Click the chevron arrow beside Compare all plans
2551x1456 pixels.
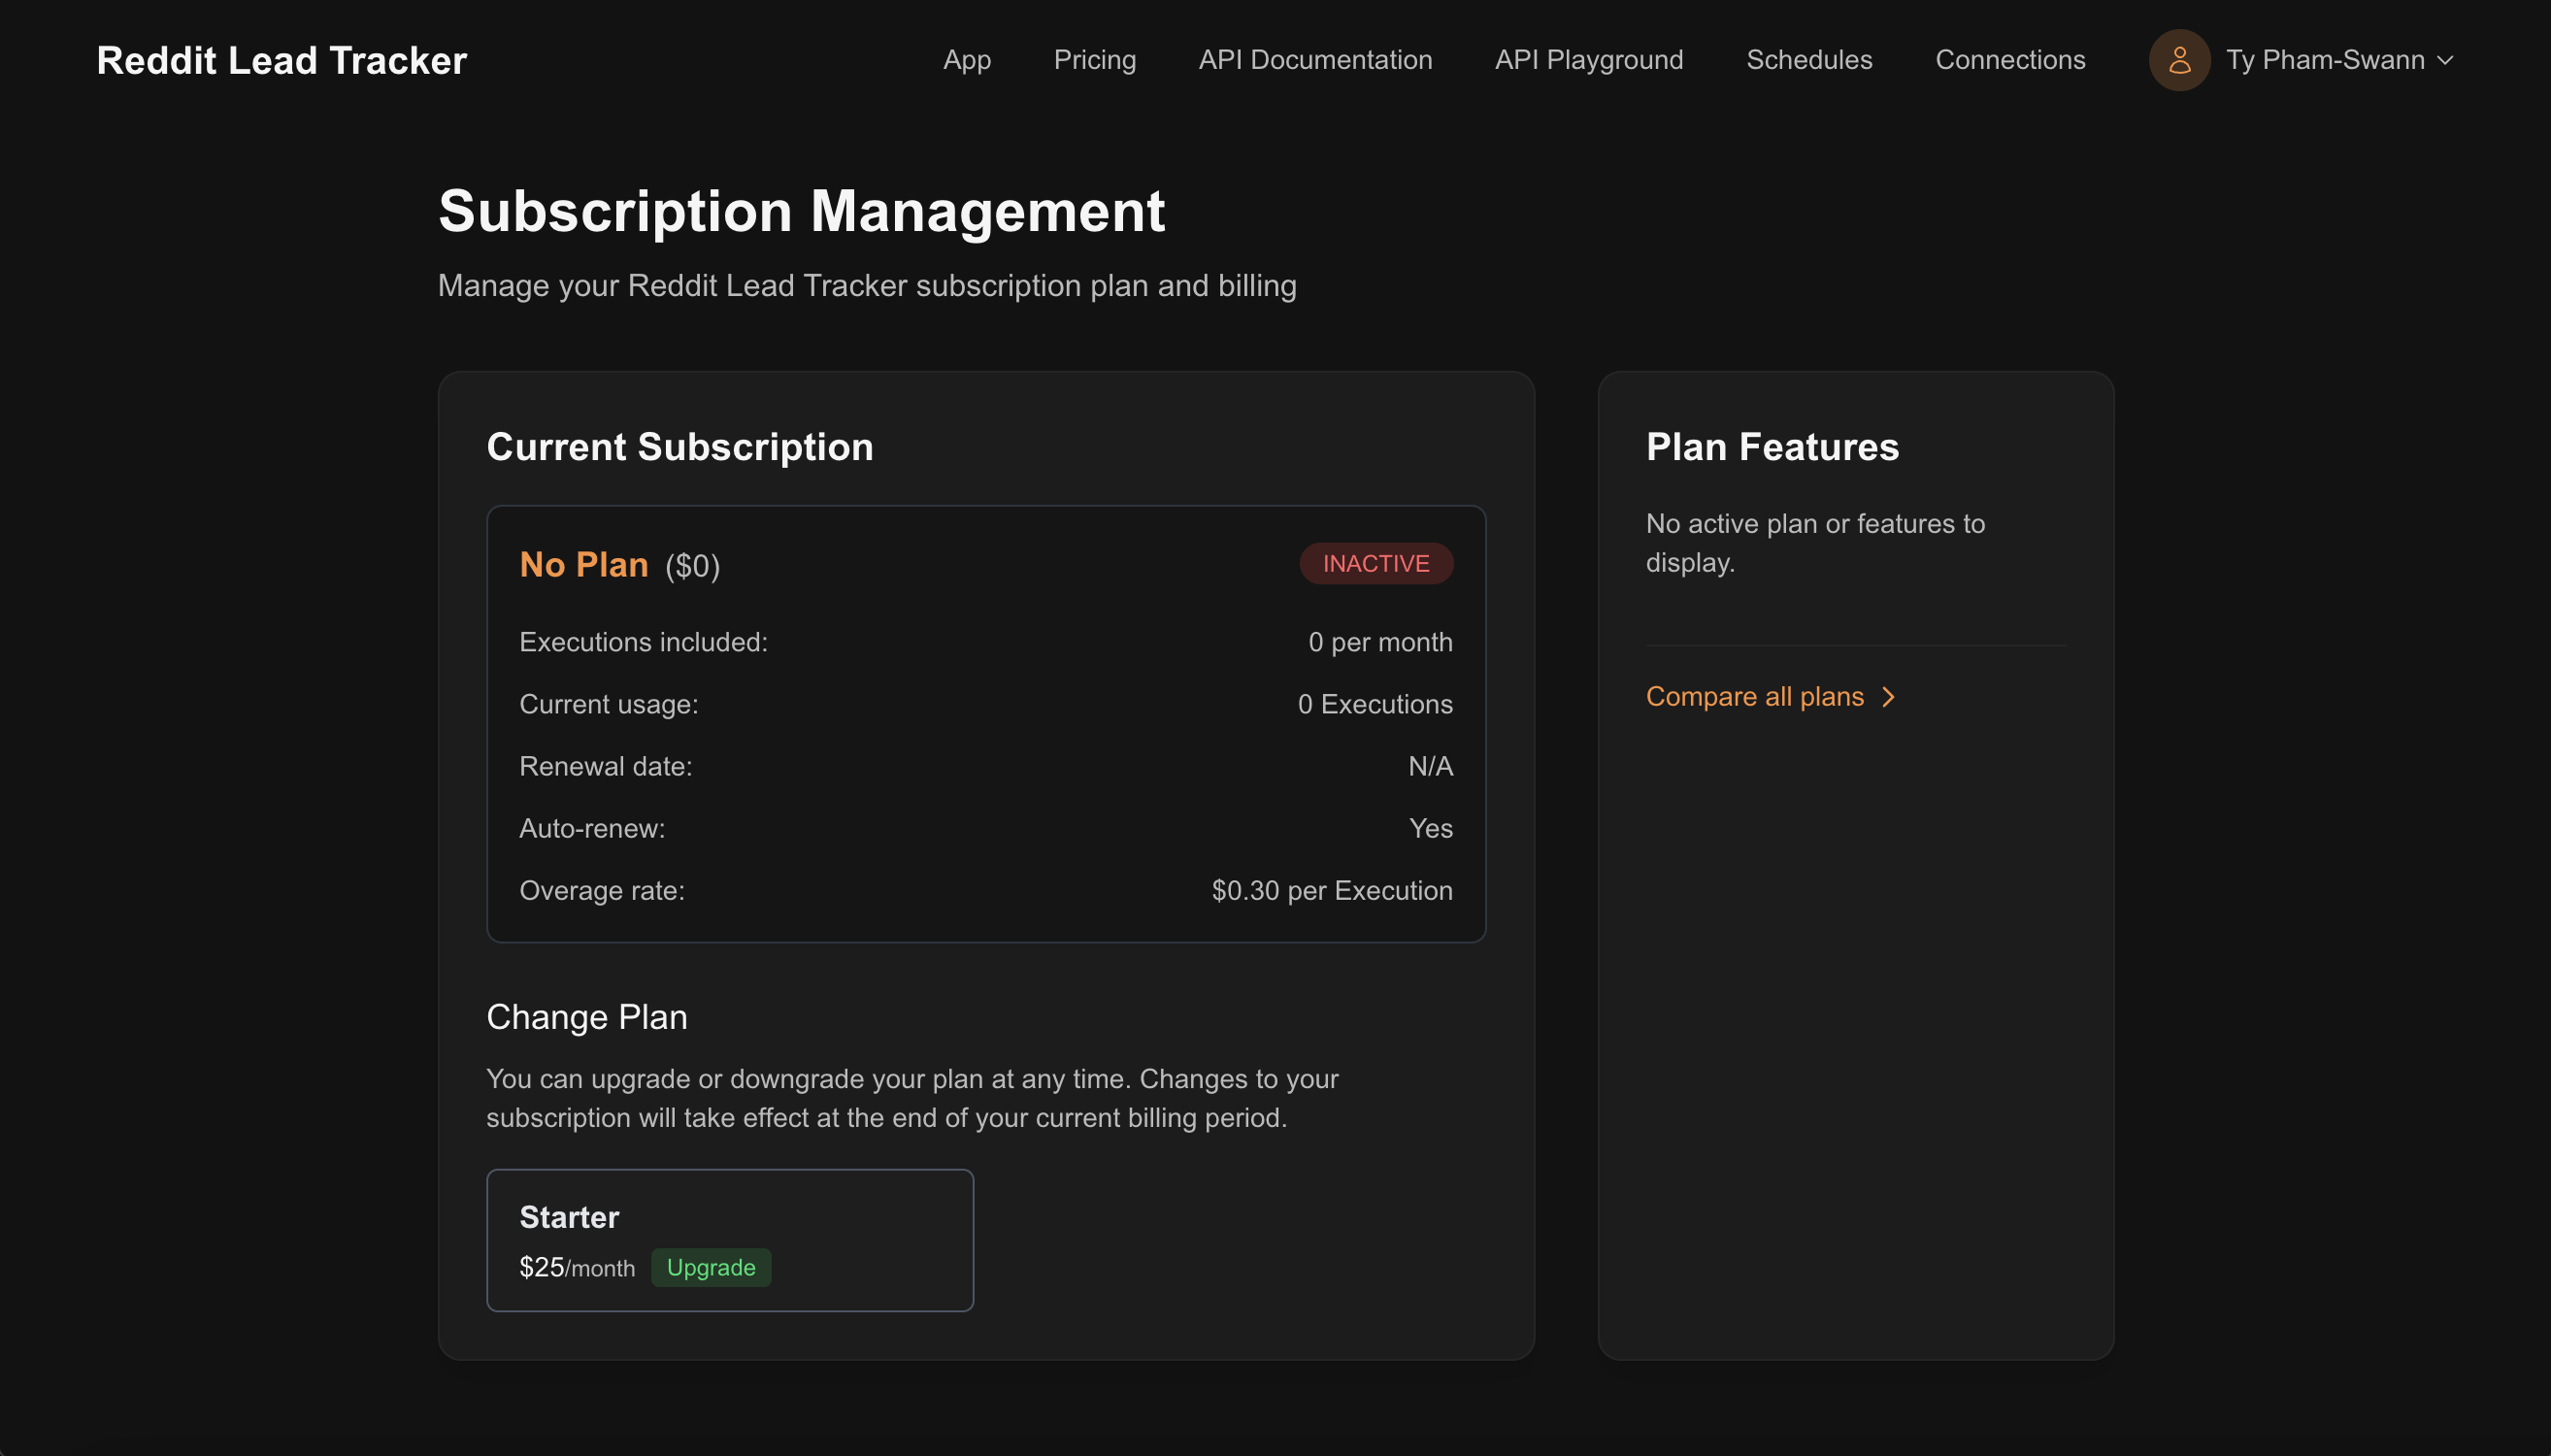1888,697
